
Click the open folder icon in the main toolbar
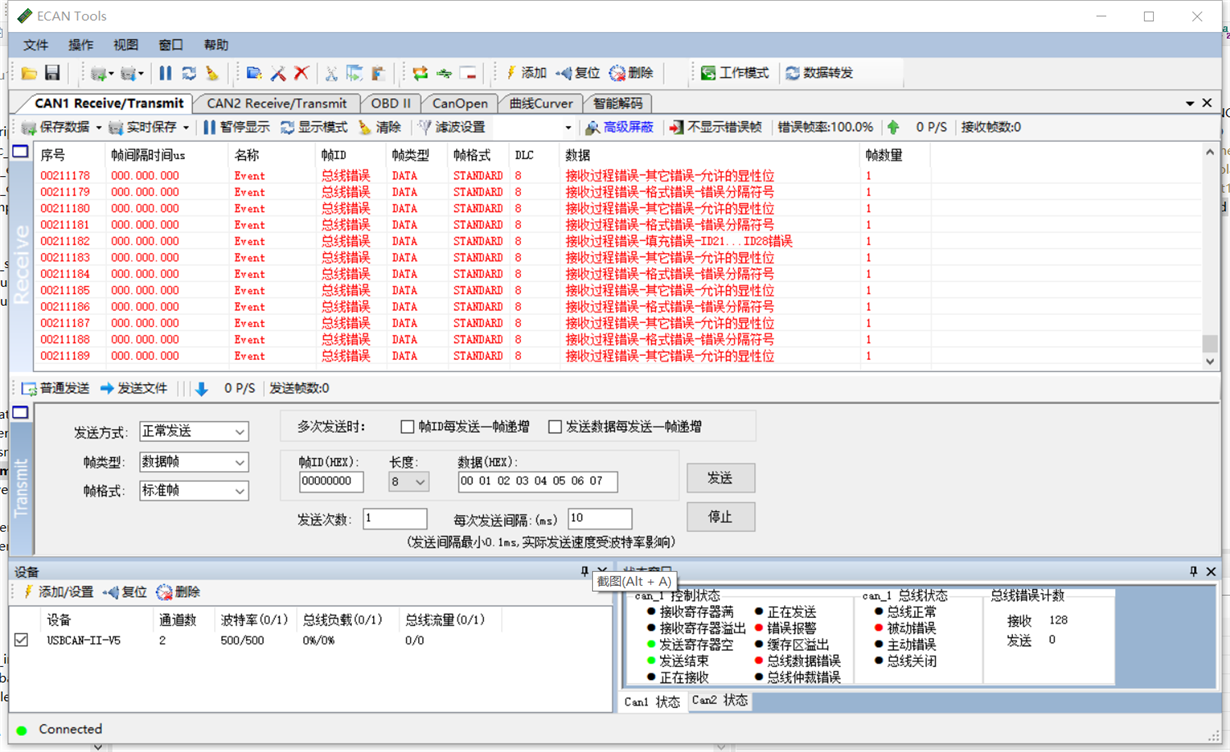tap(29, 73)
